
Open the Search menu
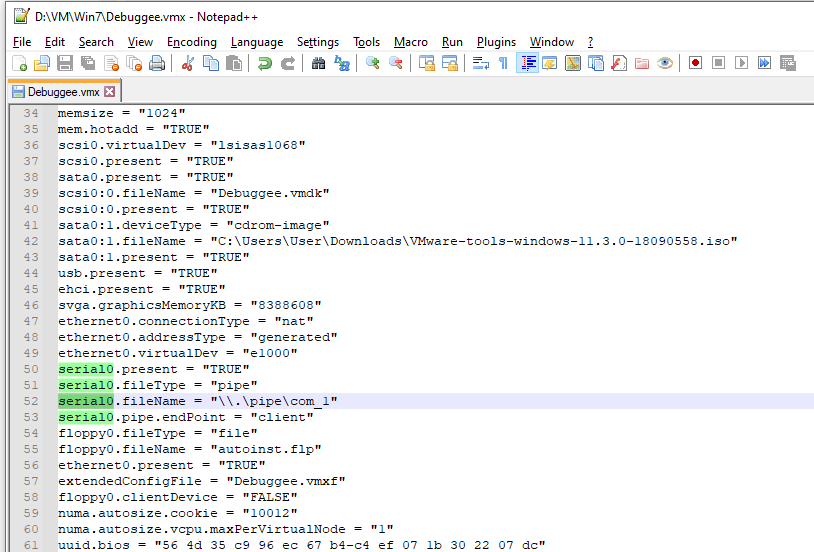click(x=96, y=42)
